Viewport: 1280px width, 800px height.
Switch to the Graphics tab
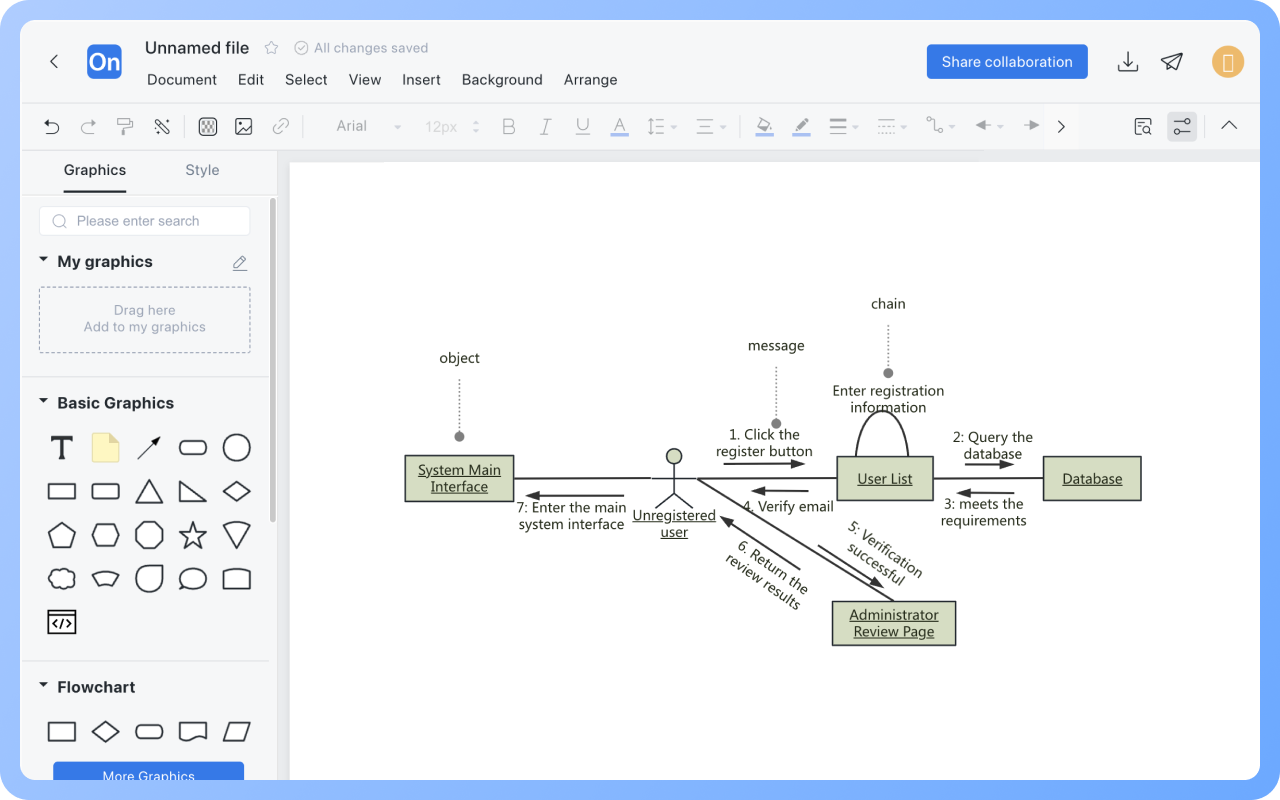95,170
